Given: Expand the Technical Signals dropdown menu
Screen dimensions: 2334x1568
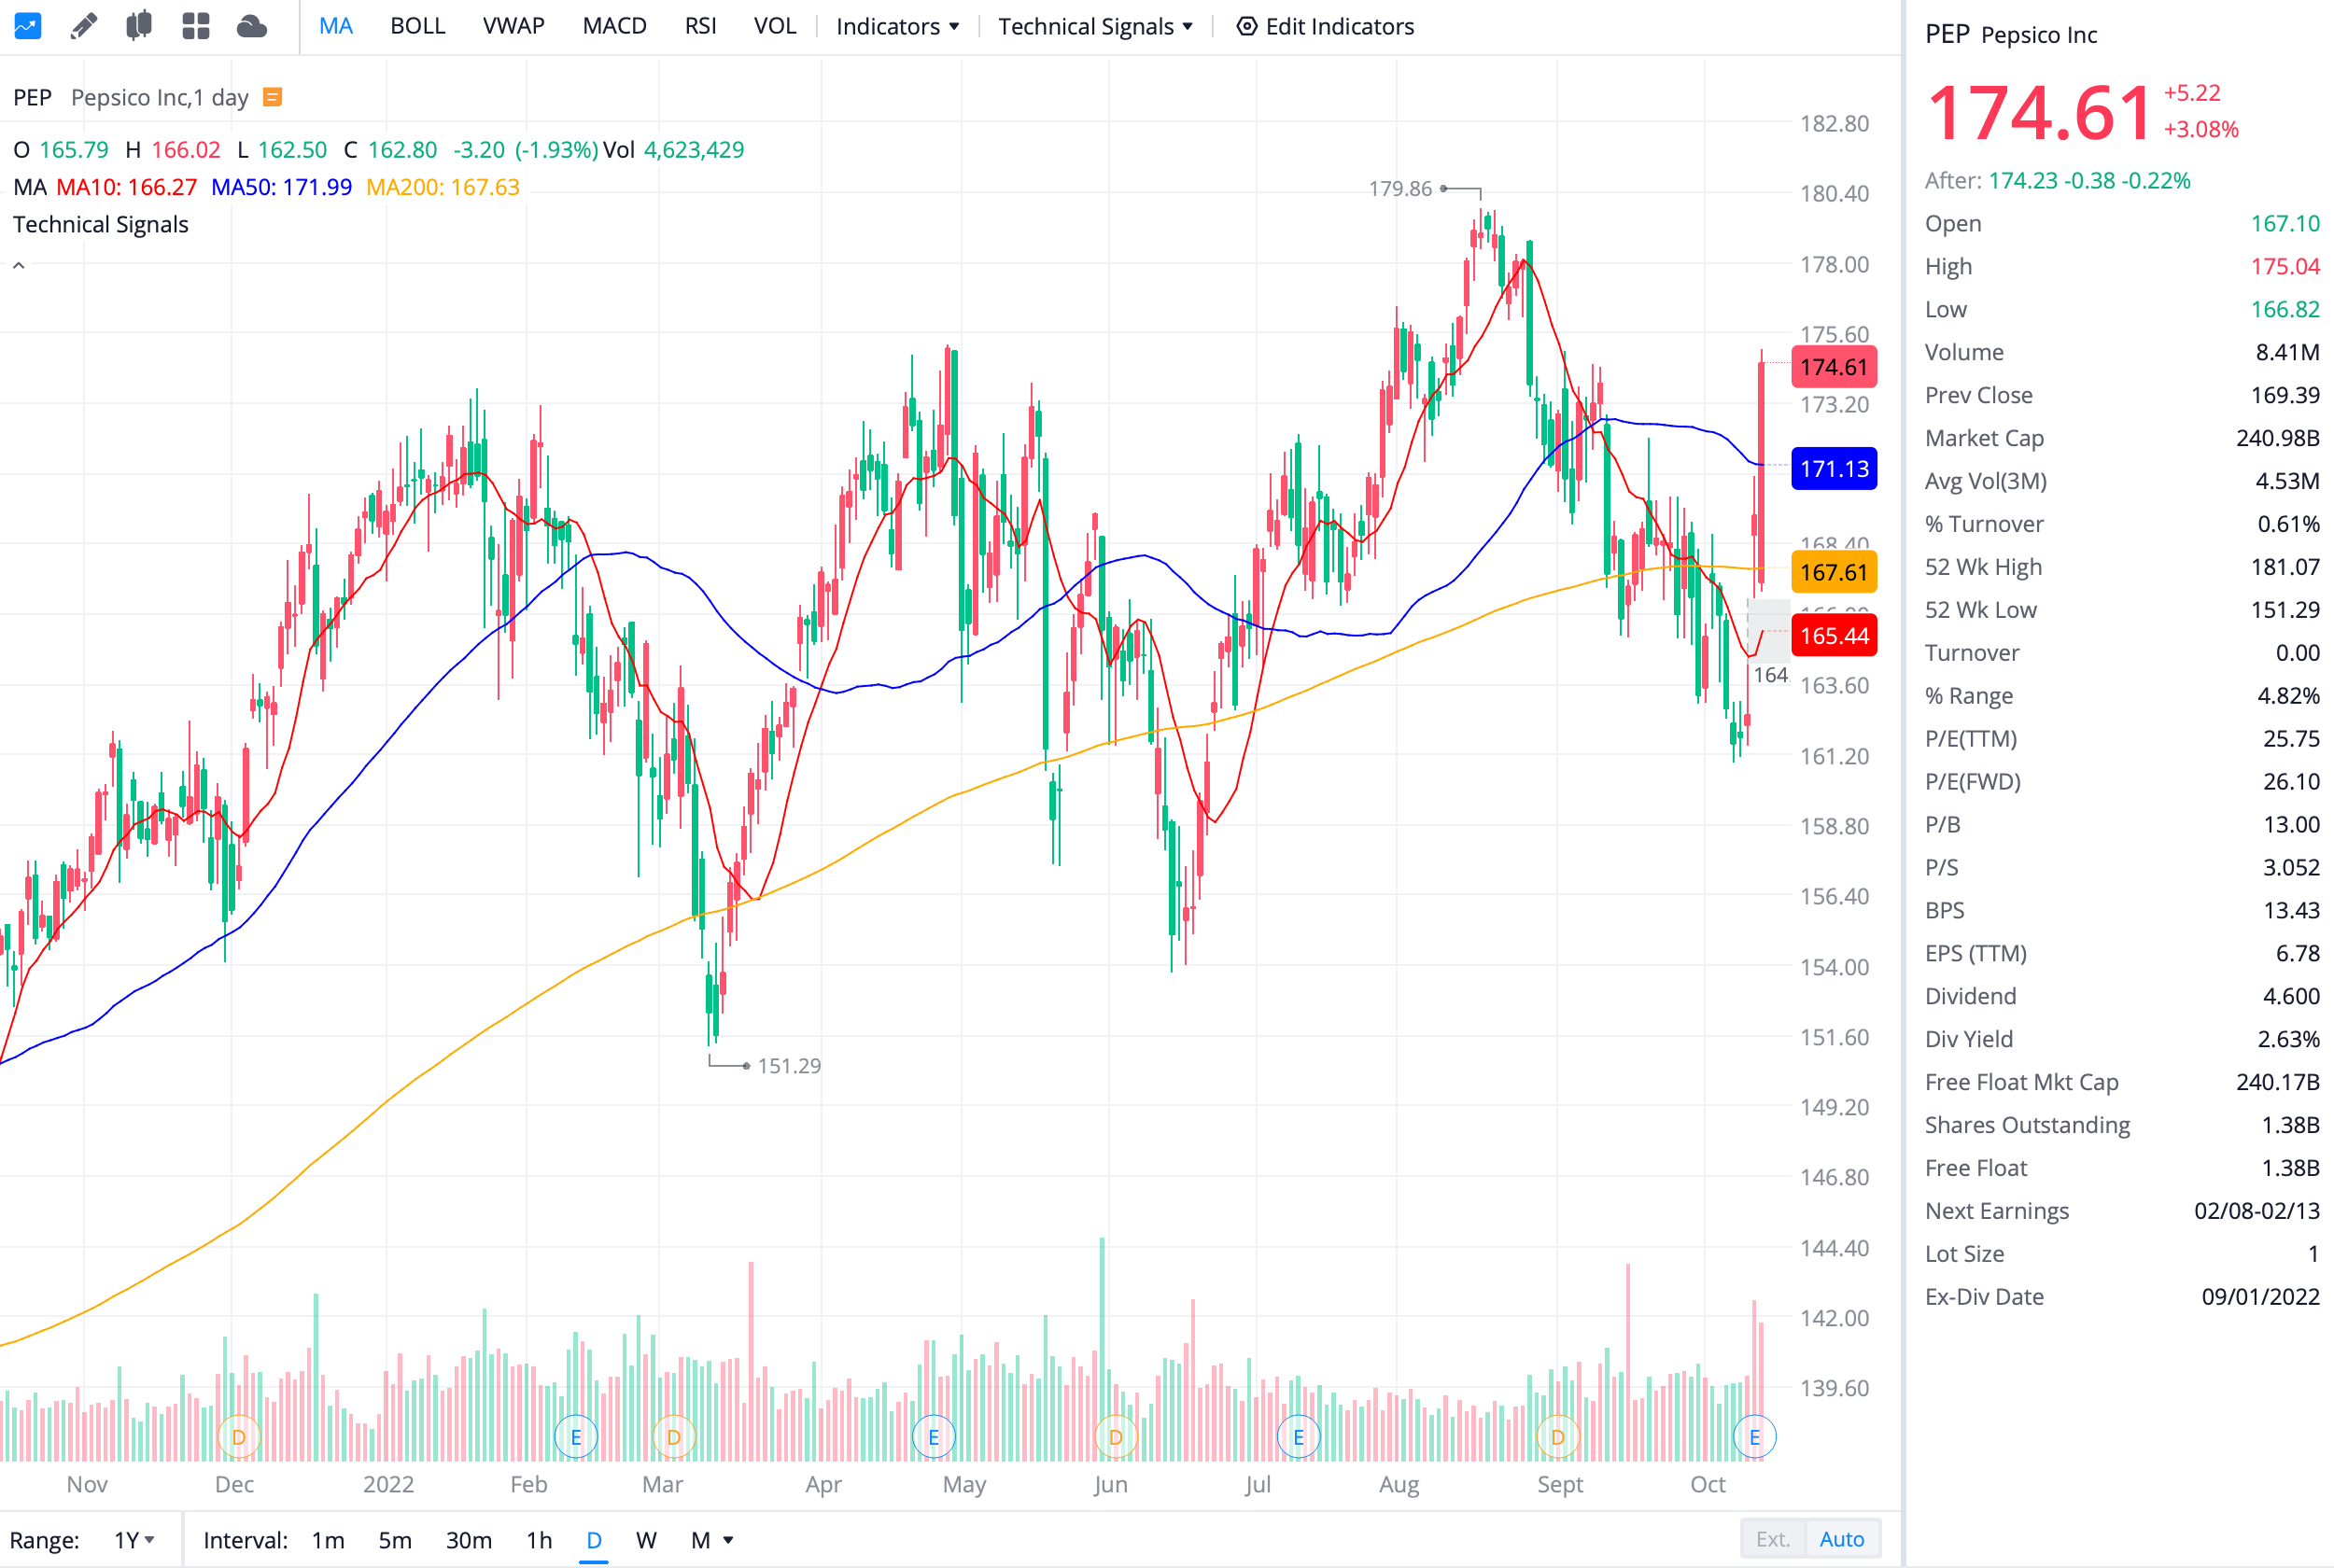Looking at the screenshot, I should coord(1095,26).
